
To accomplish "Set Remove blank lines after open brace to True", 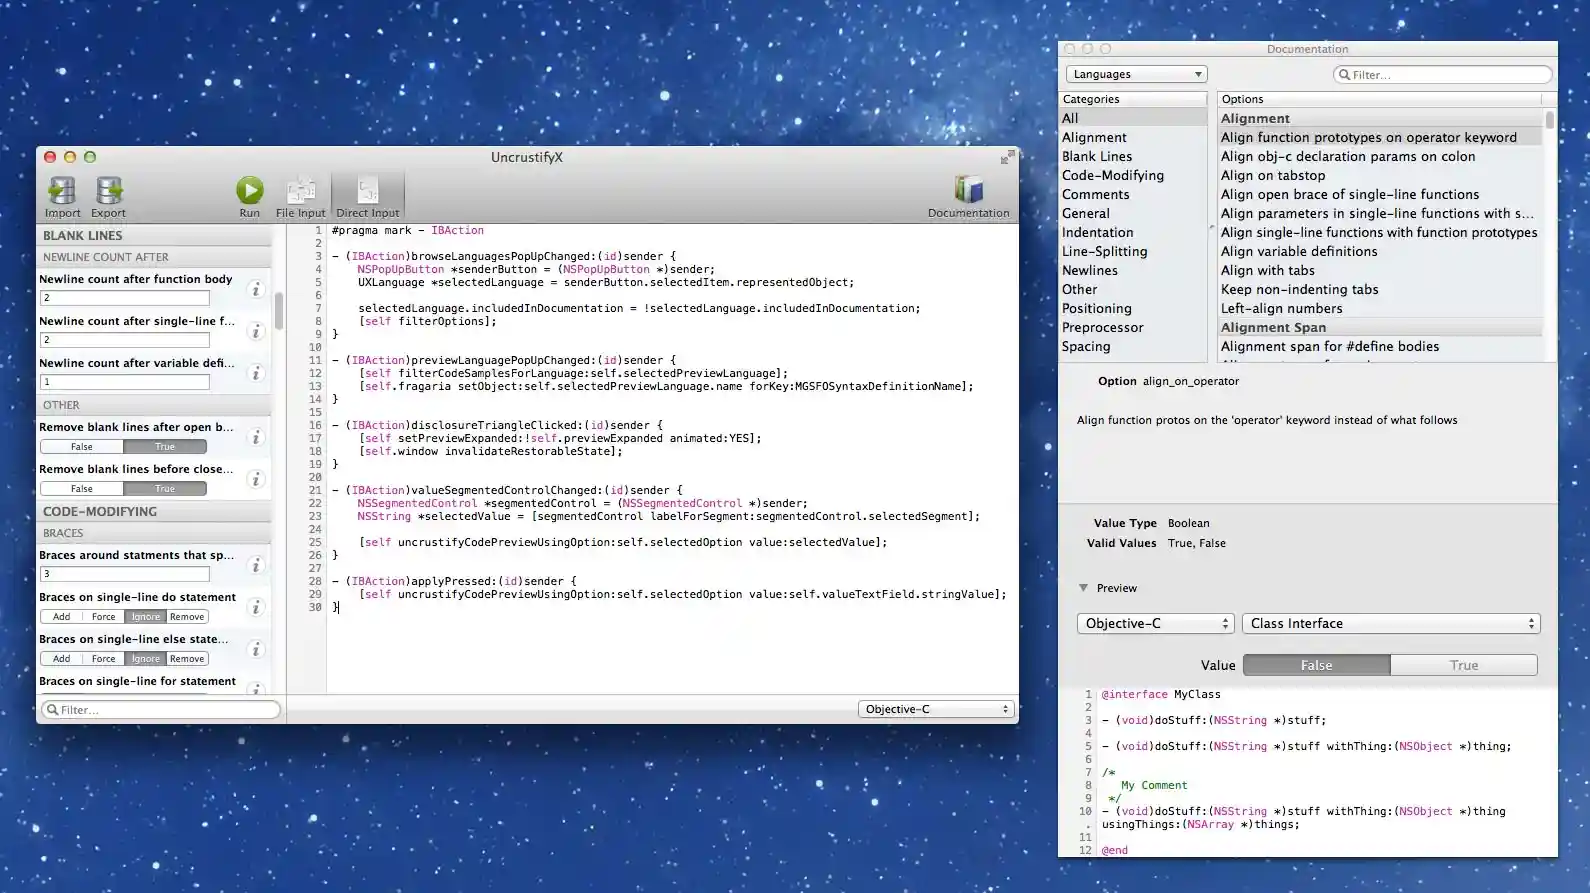I will pos(165,447).
